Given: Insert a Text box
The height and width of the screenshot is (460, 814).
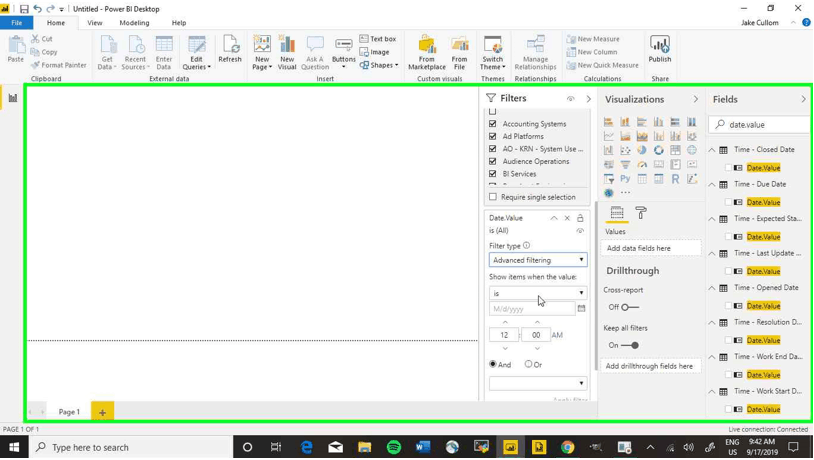Looking at the screenshot, I should 378,39.
